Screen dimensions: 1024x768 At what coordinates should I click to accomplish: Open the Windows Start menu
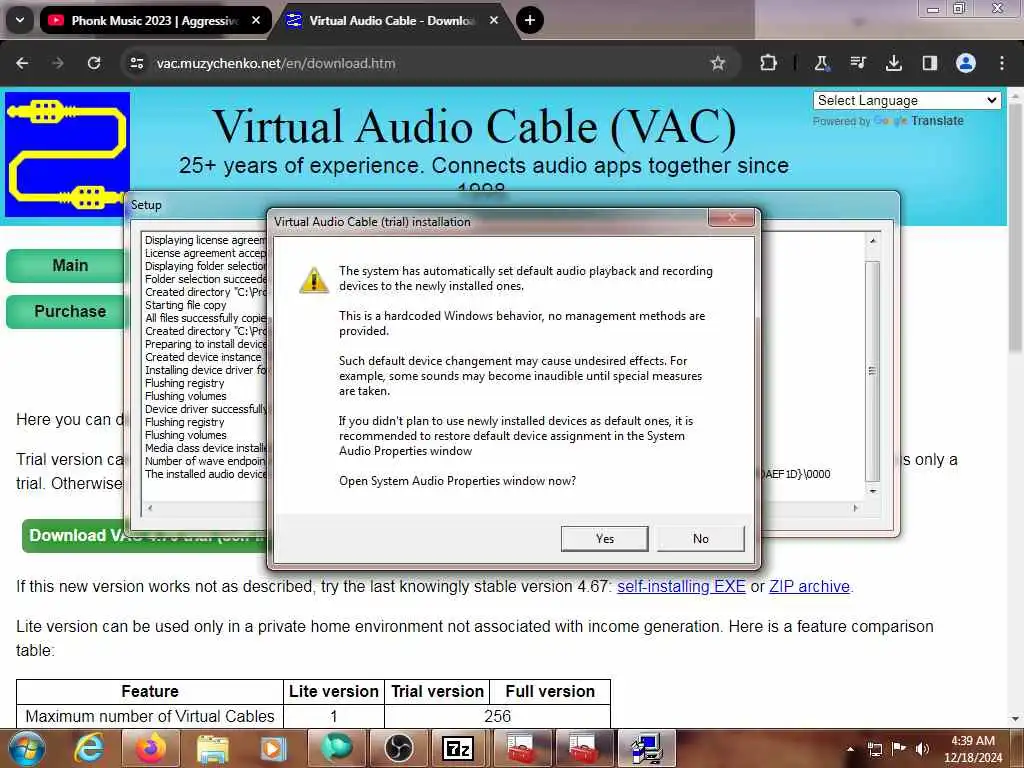tap(25, 748)
